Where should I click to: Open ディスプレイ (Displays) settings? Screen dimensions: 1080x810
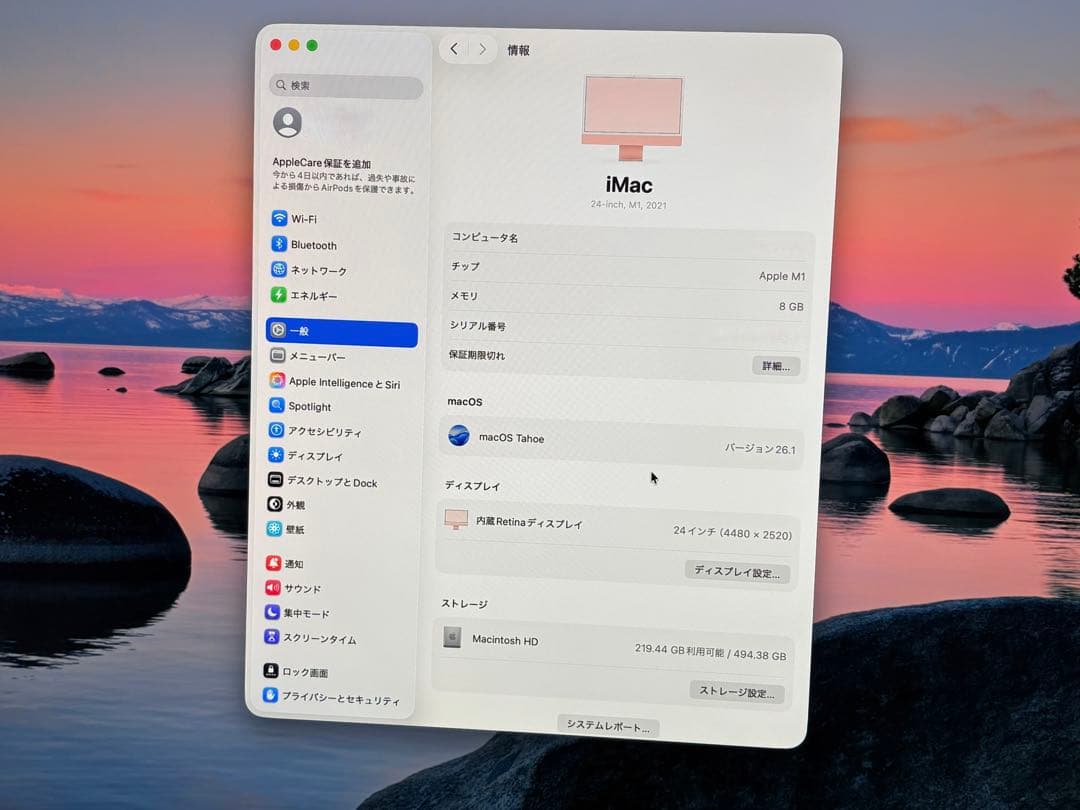[x=278, y=456]
